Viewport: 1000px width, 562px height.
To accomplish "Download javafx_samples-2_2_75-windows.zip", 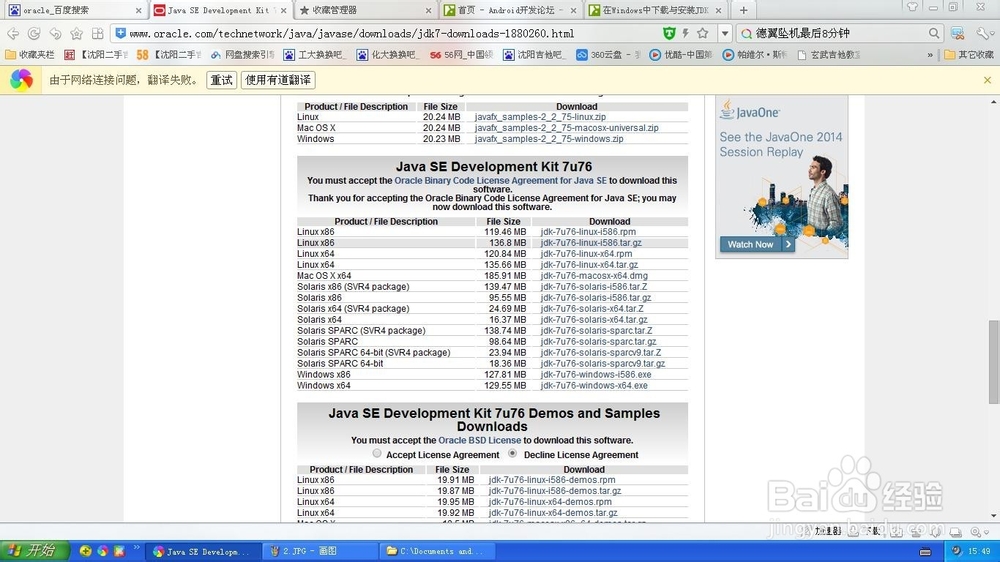I will click(x=549, y=138).
